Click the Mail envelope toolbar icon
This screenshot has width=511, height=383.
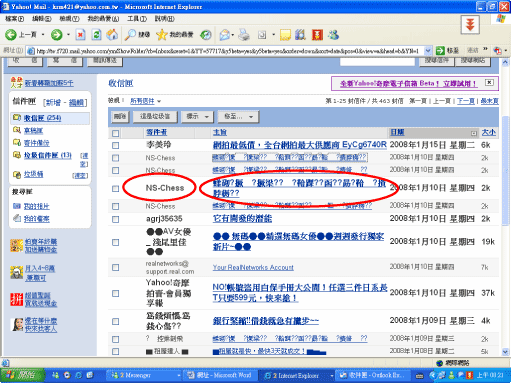pos(225,35)
